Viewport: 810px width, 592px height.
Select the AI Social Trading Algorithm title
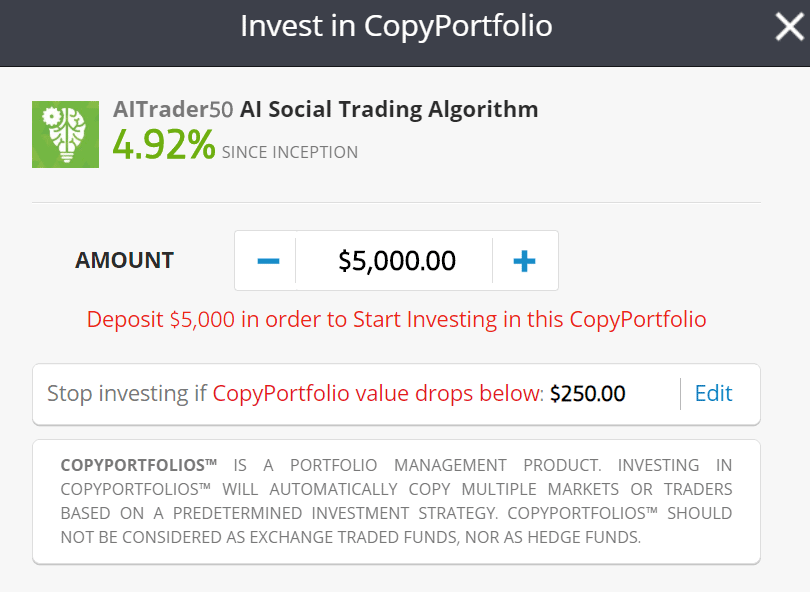click(x=389, y=110)
